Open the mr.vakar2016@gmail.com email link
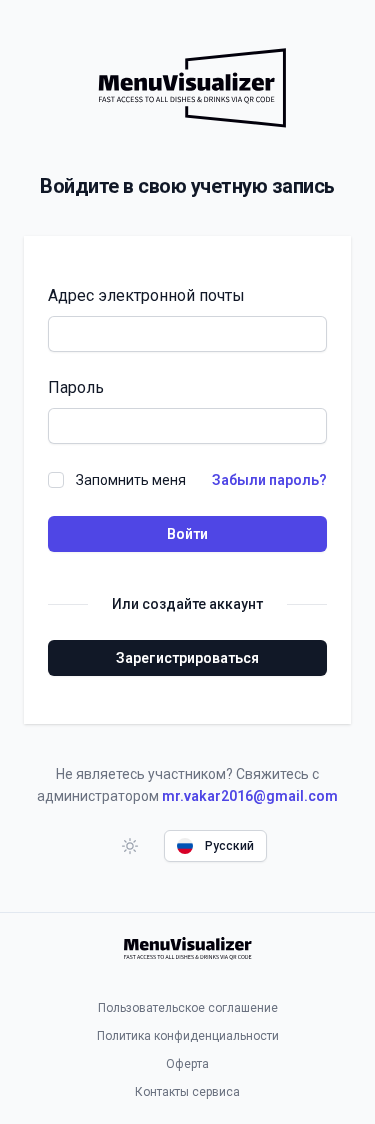 pos(250,796)
